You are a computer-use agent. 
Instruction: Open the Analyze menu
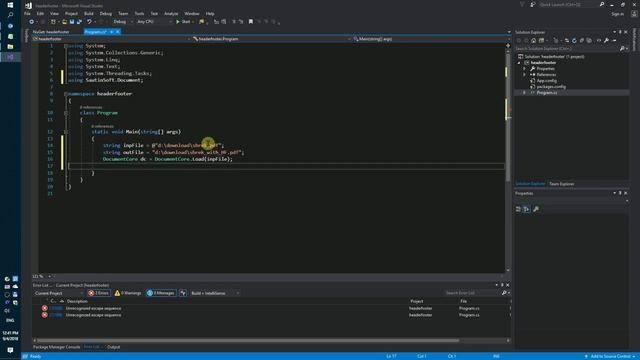tap(171, 13)
